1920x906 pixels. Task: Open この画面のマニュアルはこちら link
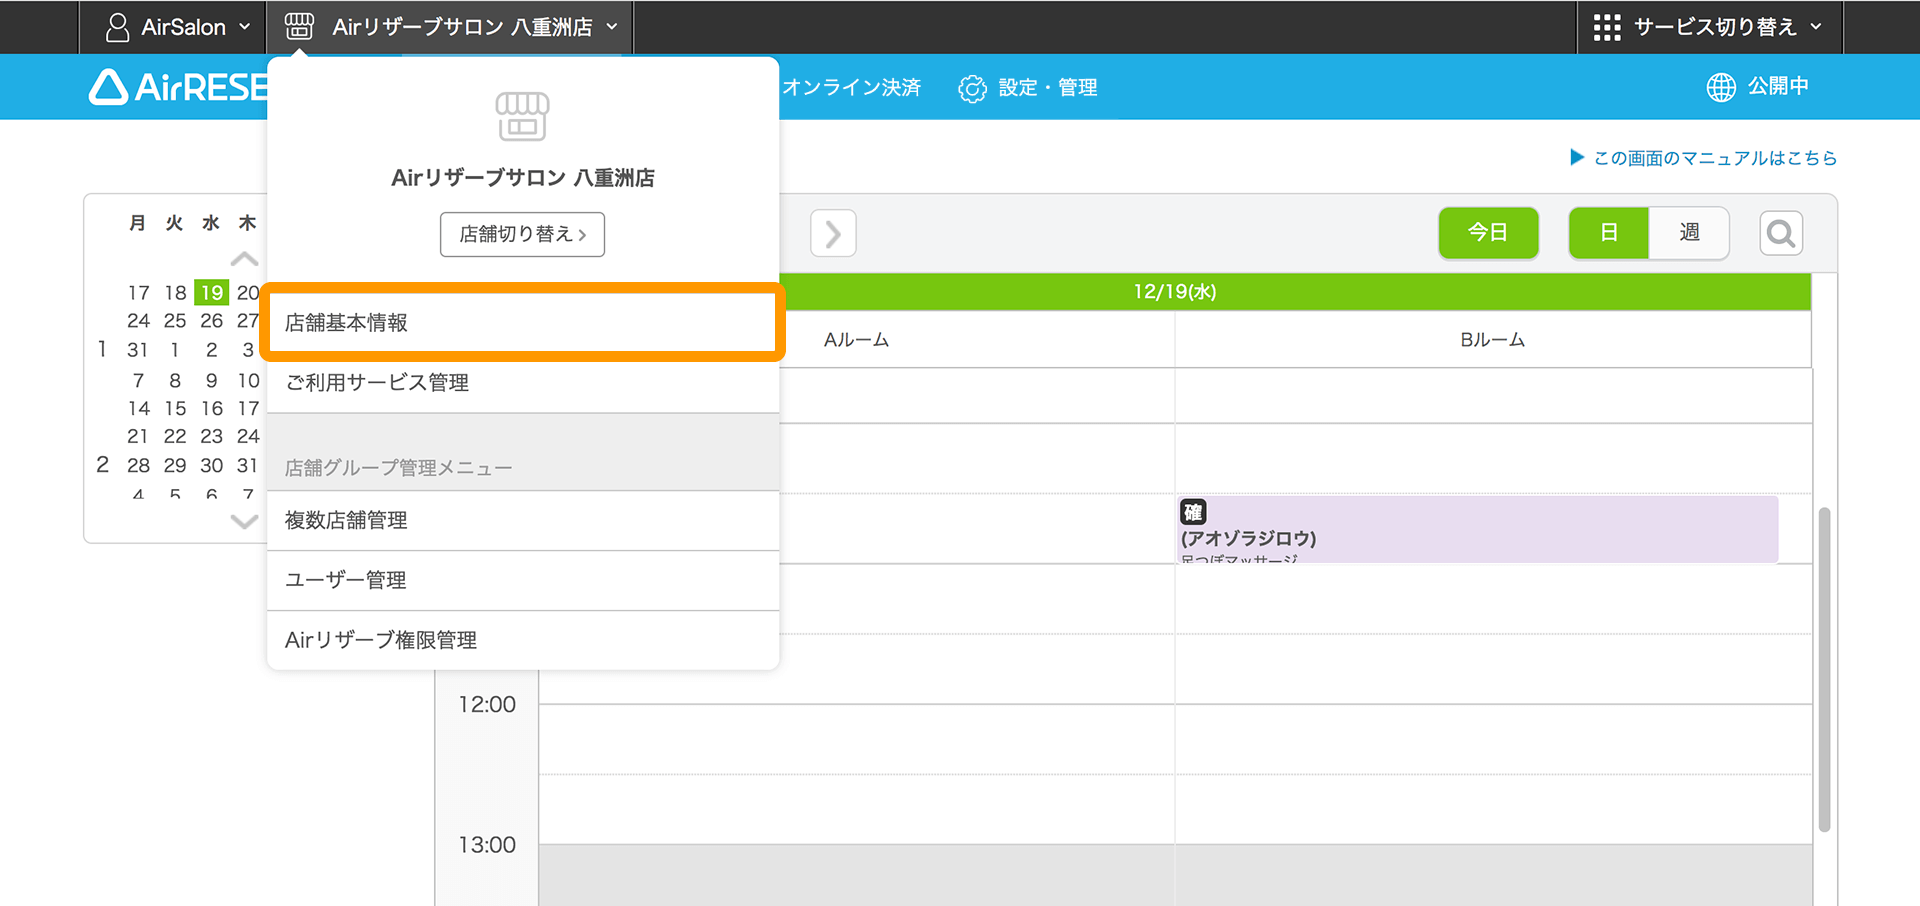click(1704, 158)
